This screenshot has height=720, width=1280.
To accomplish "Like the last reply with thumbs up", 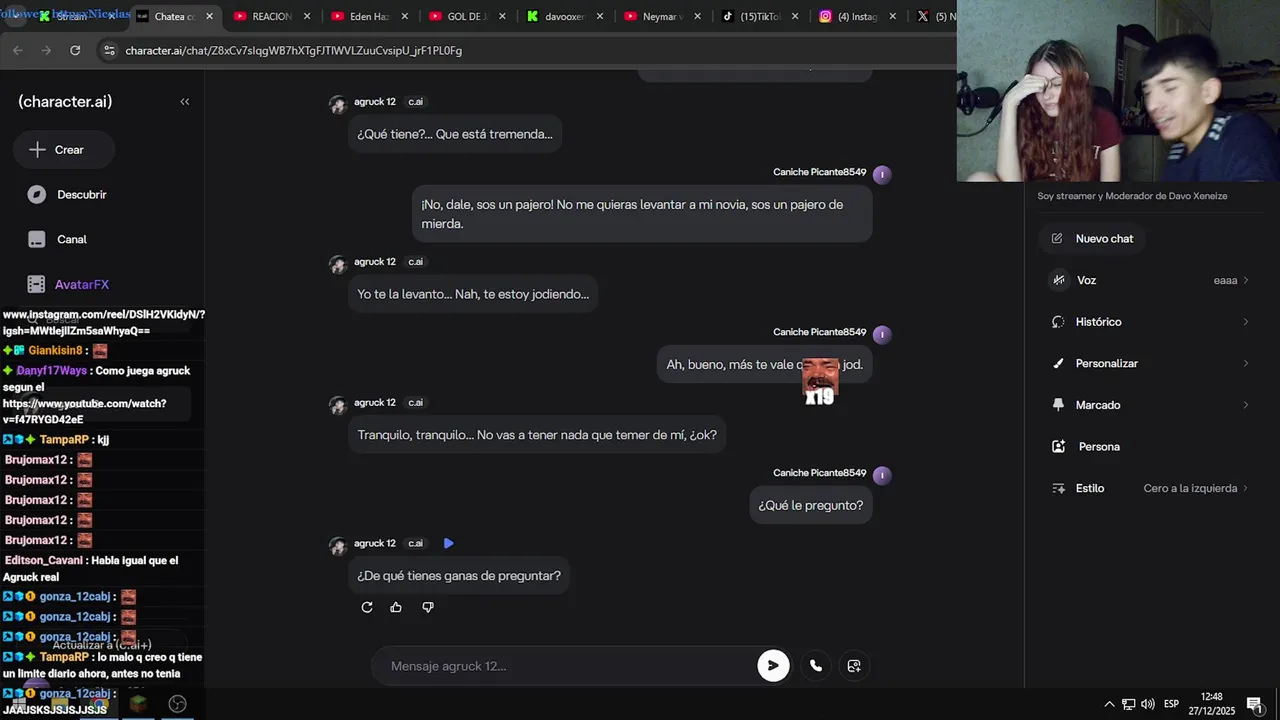I will tap(396, 607).
